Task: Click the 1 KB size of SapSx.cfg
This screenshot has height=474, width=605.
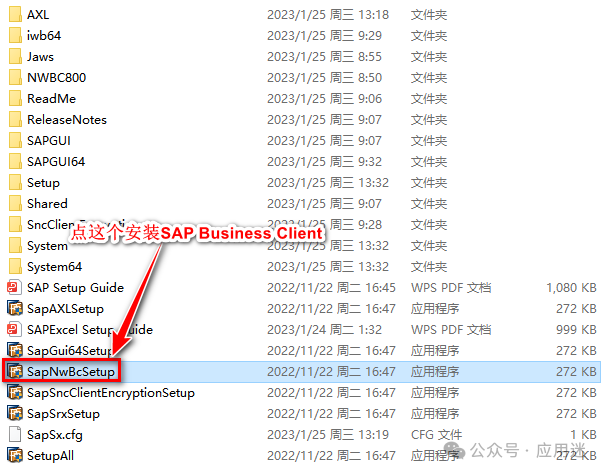Action: tap(583, 434)
